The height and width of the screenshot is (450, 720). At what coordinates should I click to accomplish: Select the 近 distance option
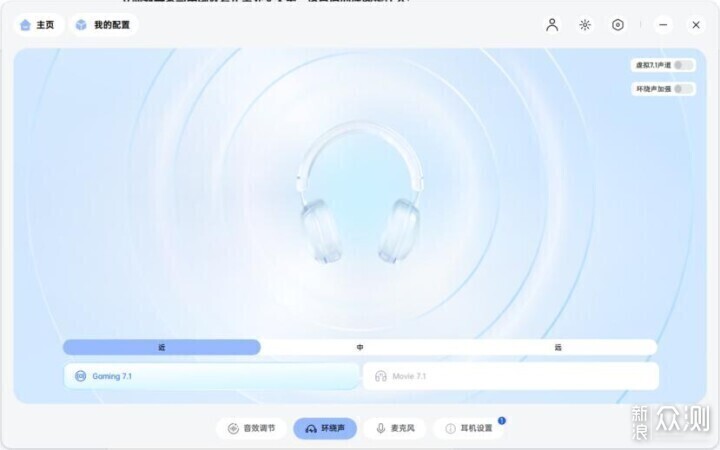(162, 347)
